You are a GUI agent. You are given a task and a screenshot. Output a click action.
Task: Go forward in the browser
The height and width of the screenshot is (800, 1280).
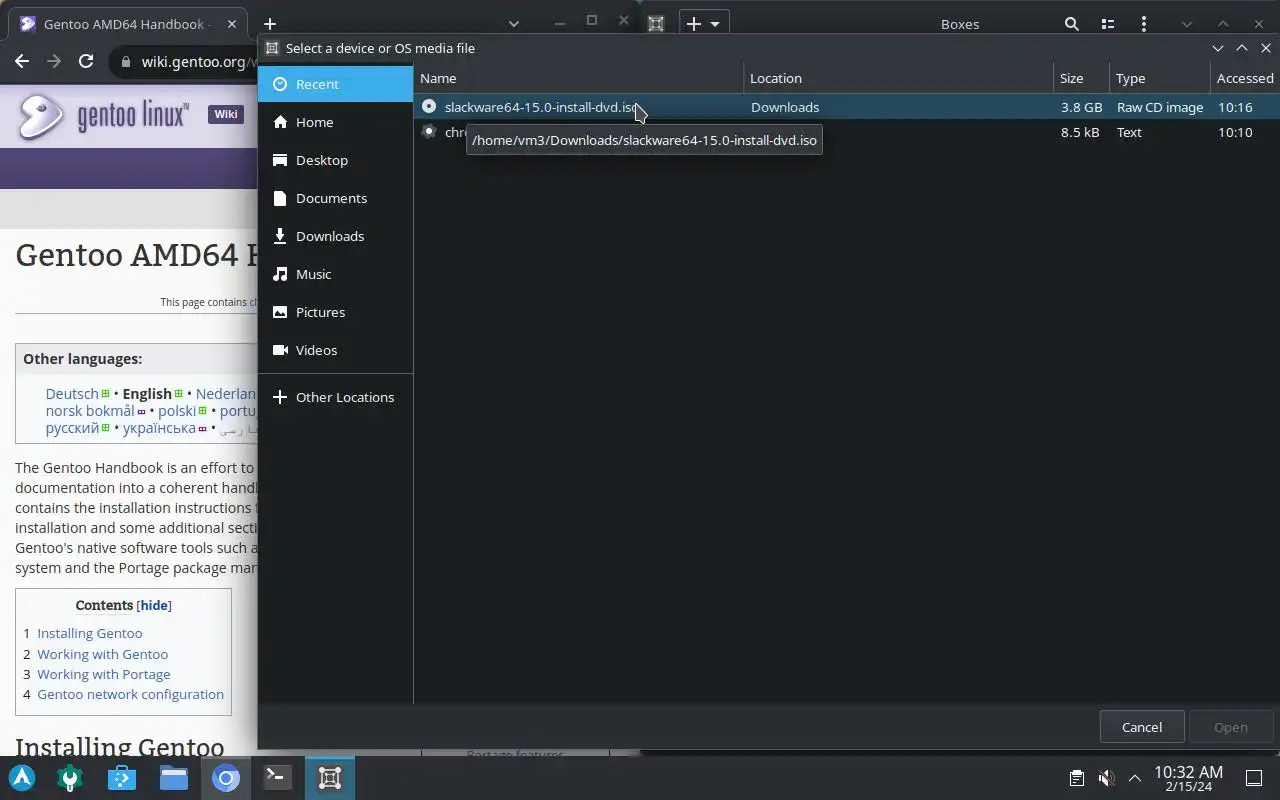[x=54, y=62]
